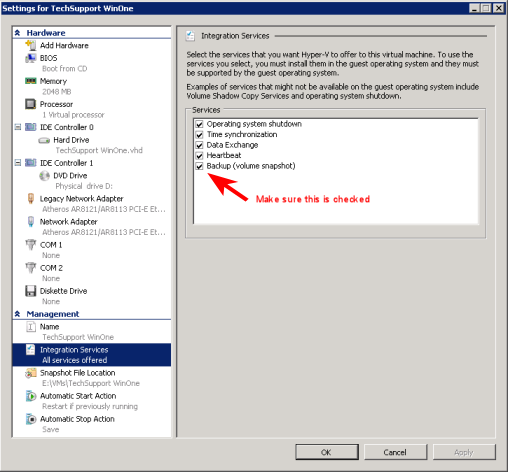Click the Legacy Network Adapter icon
The height and width of the screenshot is (472, 508).
(31, 198)
